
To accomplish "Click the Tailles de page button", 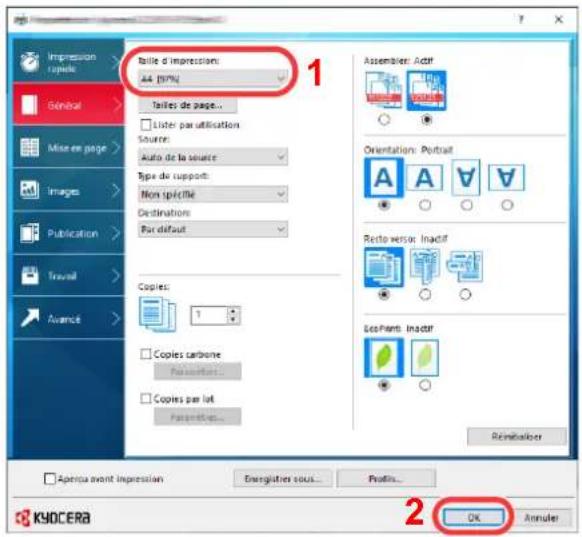I will 187,105.
